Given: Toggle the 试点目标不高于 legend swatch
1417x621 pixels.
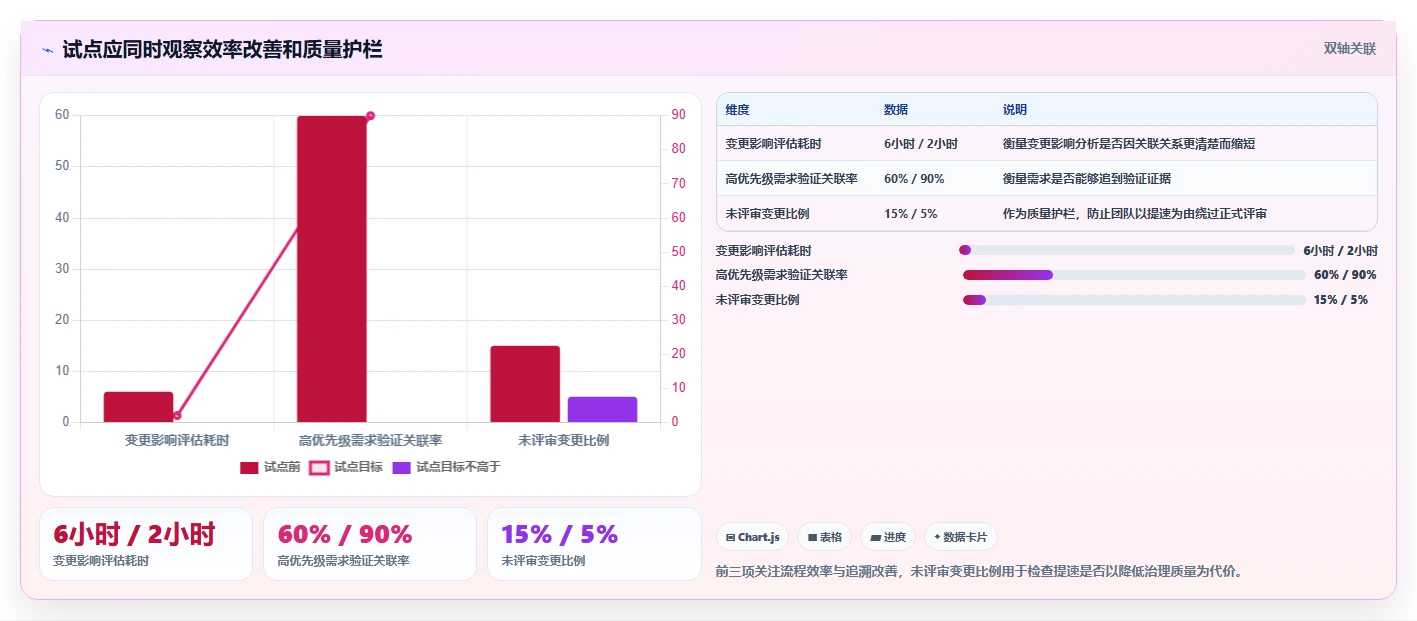Looking at the screenshot, I should tap(401, 467).
